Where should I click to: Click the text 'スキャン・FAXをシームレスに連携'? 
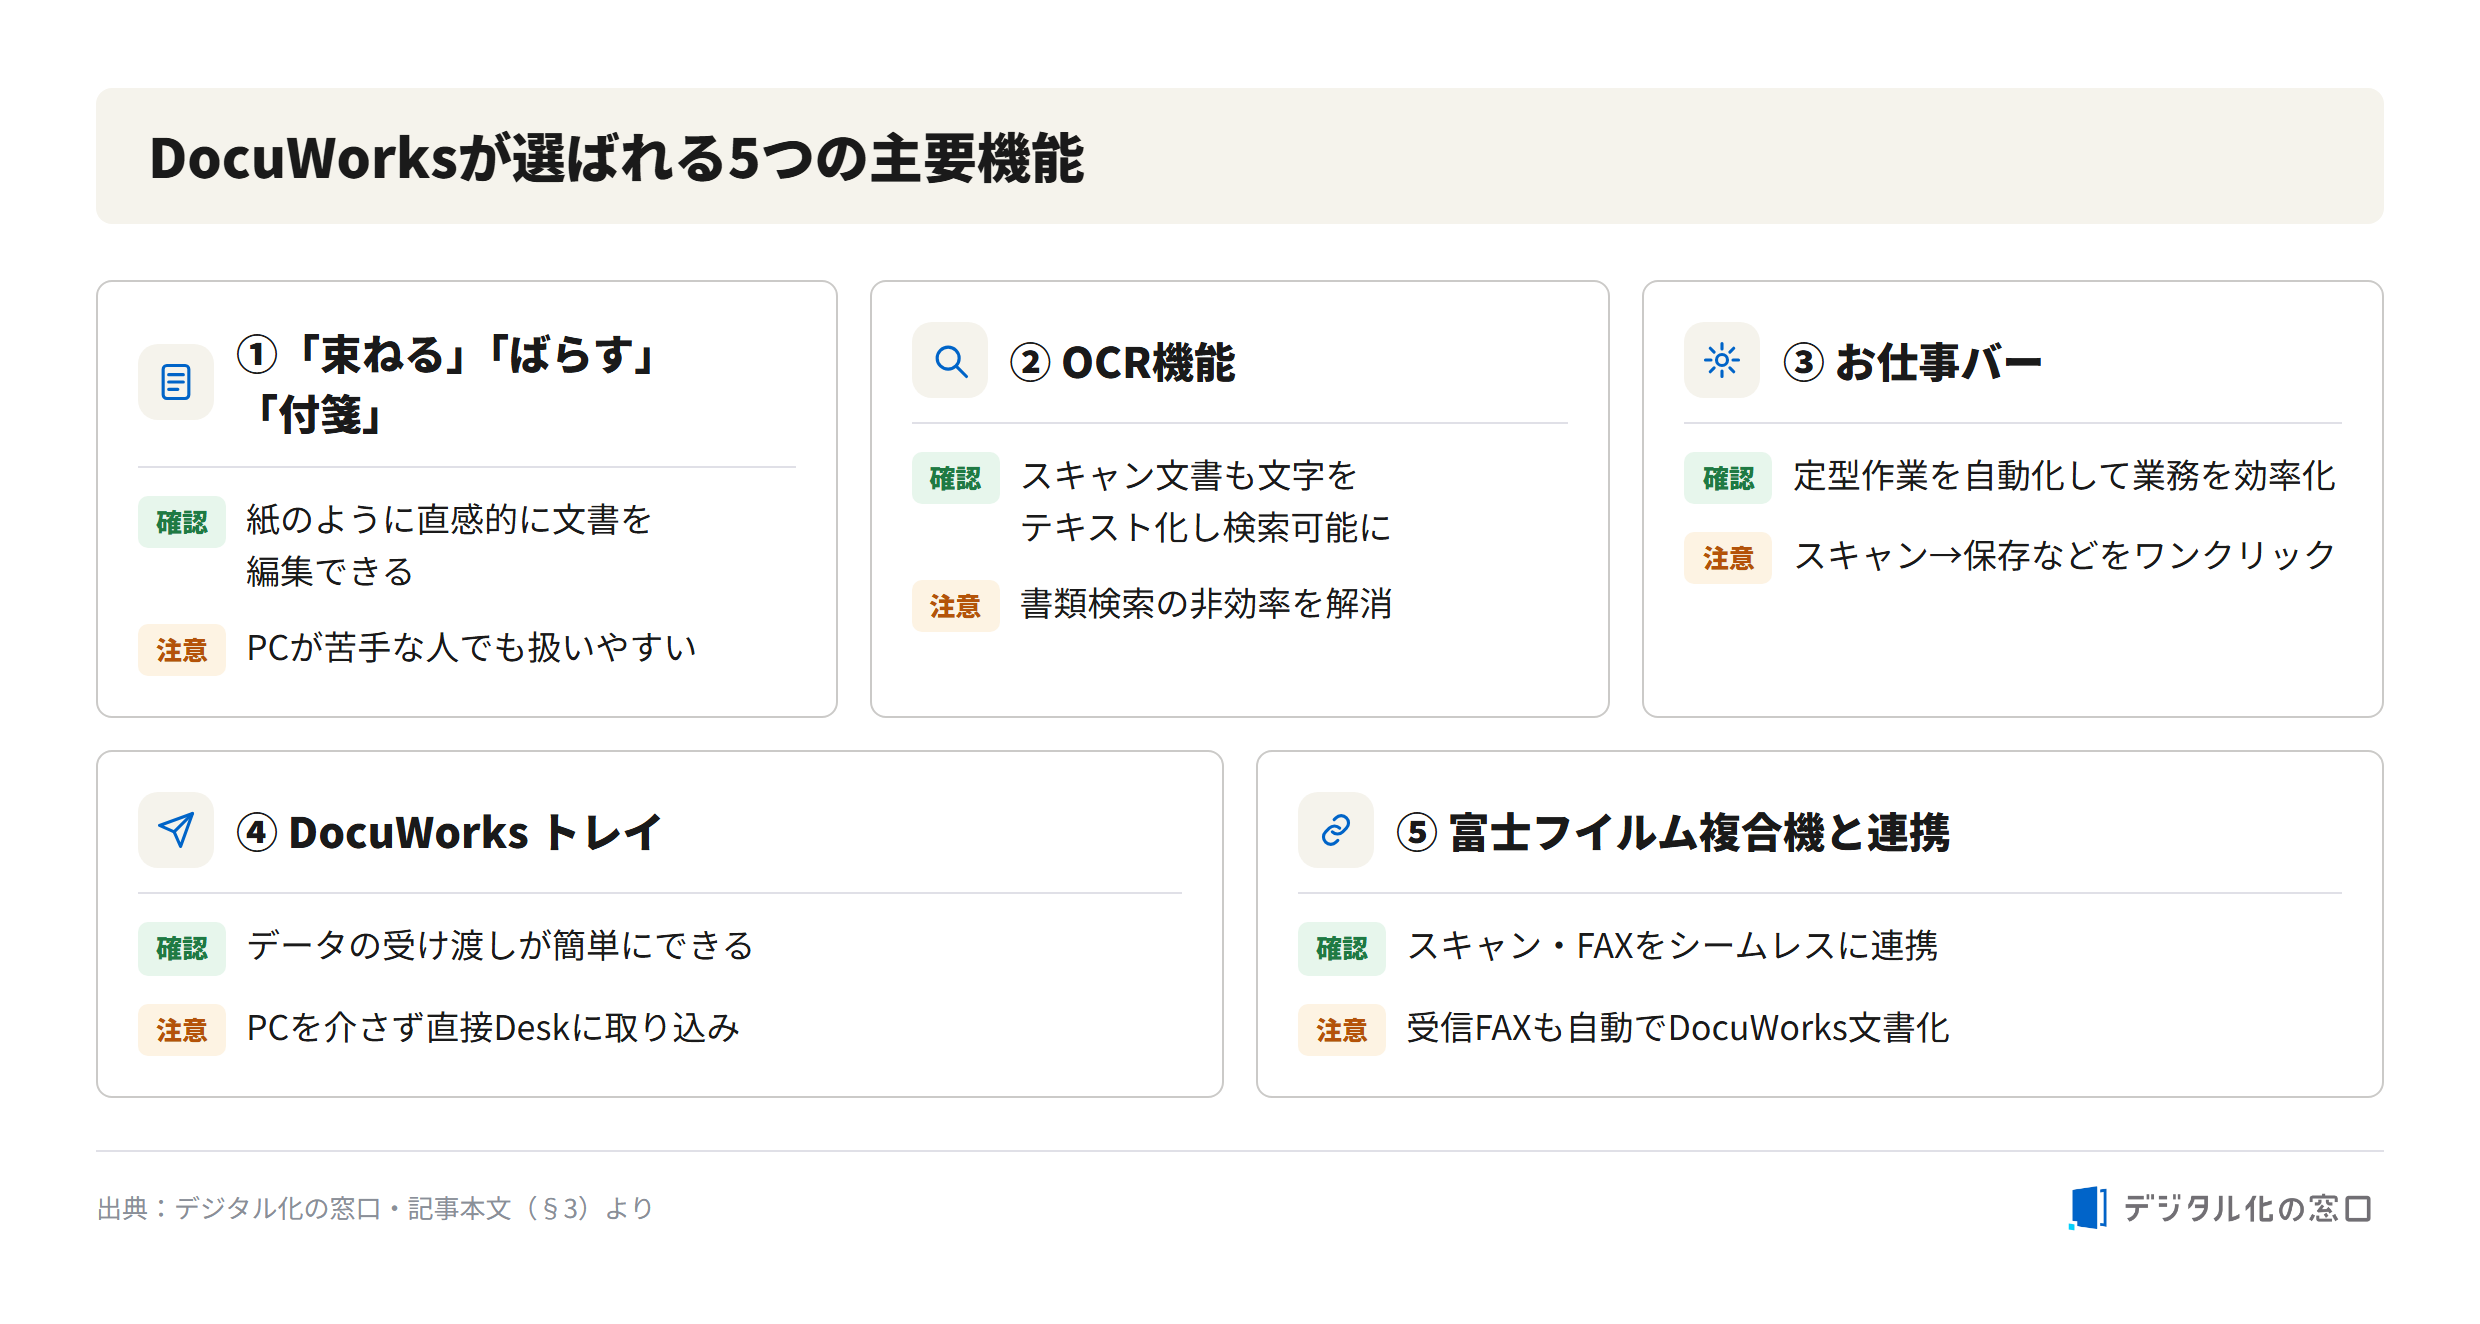pyautogui.click(x=1673, y=946)
